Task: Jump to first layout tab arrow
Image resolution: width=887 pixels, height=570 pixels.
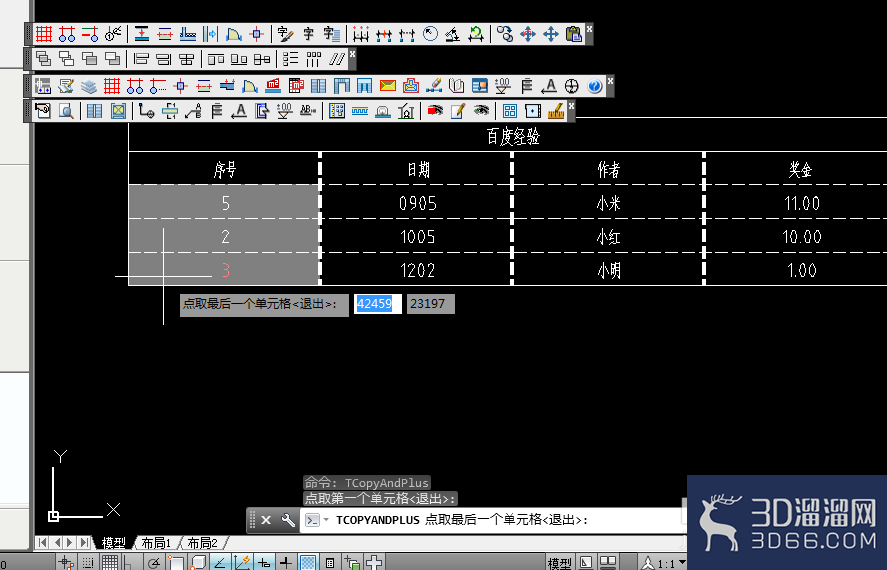Action: (x=42, y=542)
